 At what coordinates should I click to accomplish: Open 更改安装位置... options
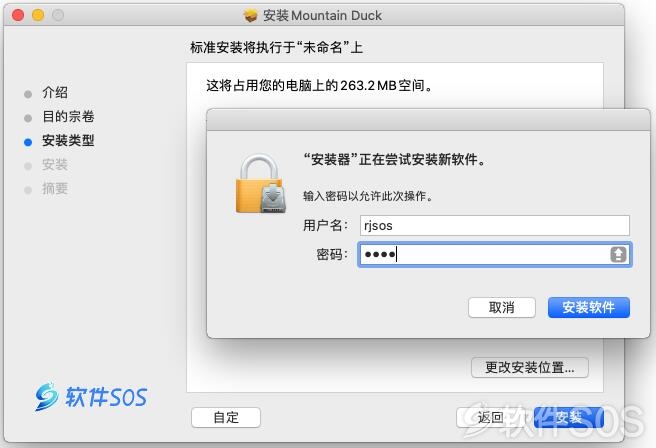tap(530, 368)
